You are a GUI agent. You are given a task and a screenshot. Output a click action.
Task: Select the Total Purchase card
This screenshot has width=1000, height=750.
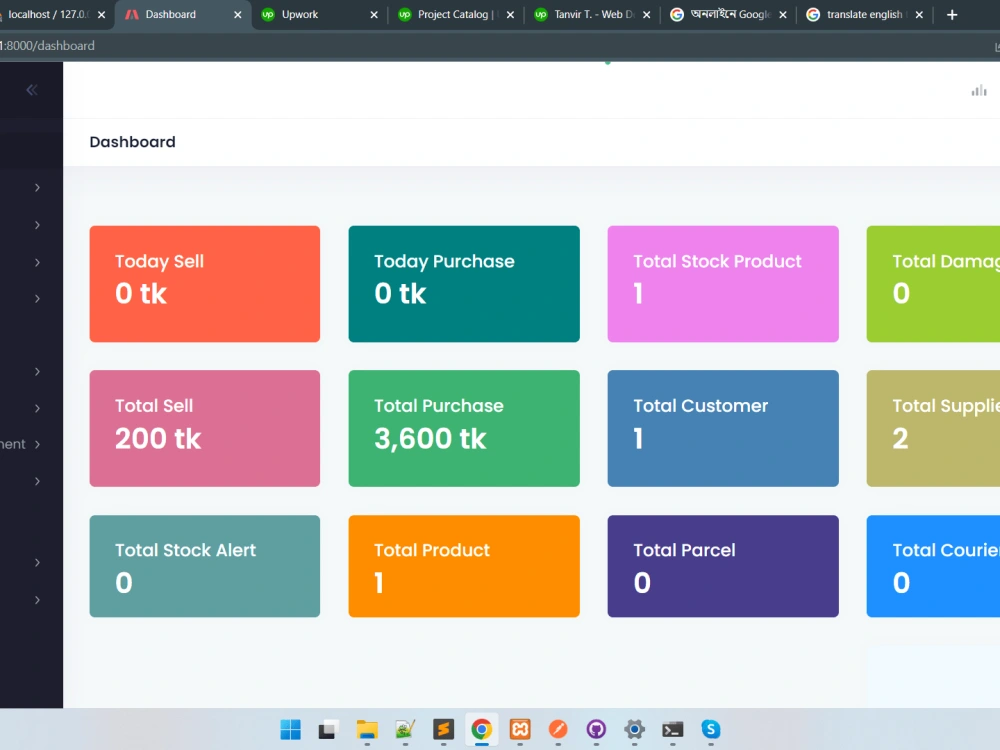[x=464, y=429]
